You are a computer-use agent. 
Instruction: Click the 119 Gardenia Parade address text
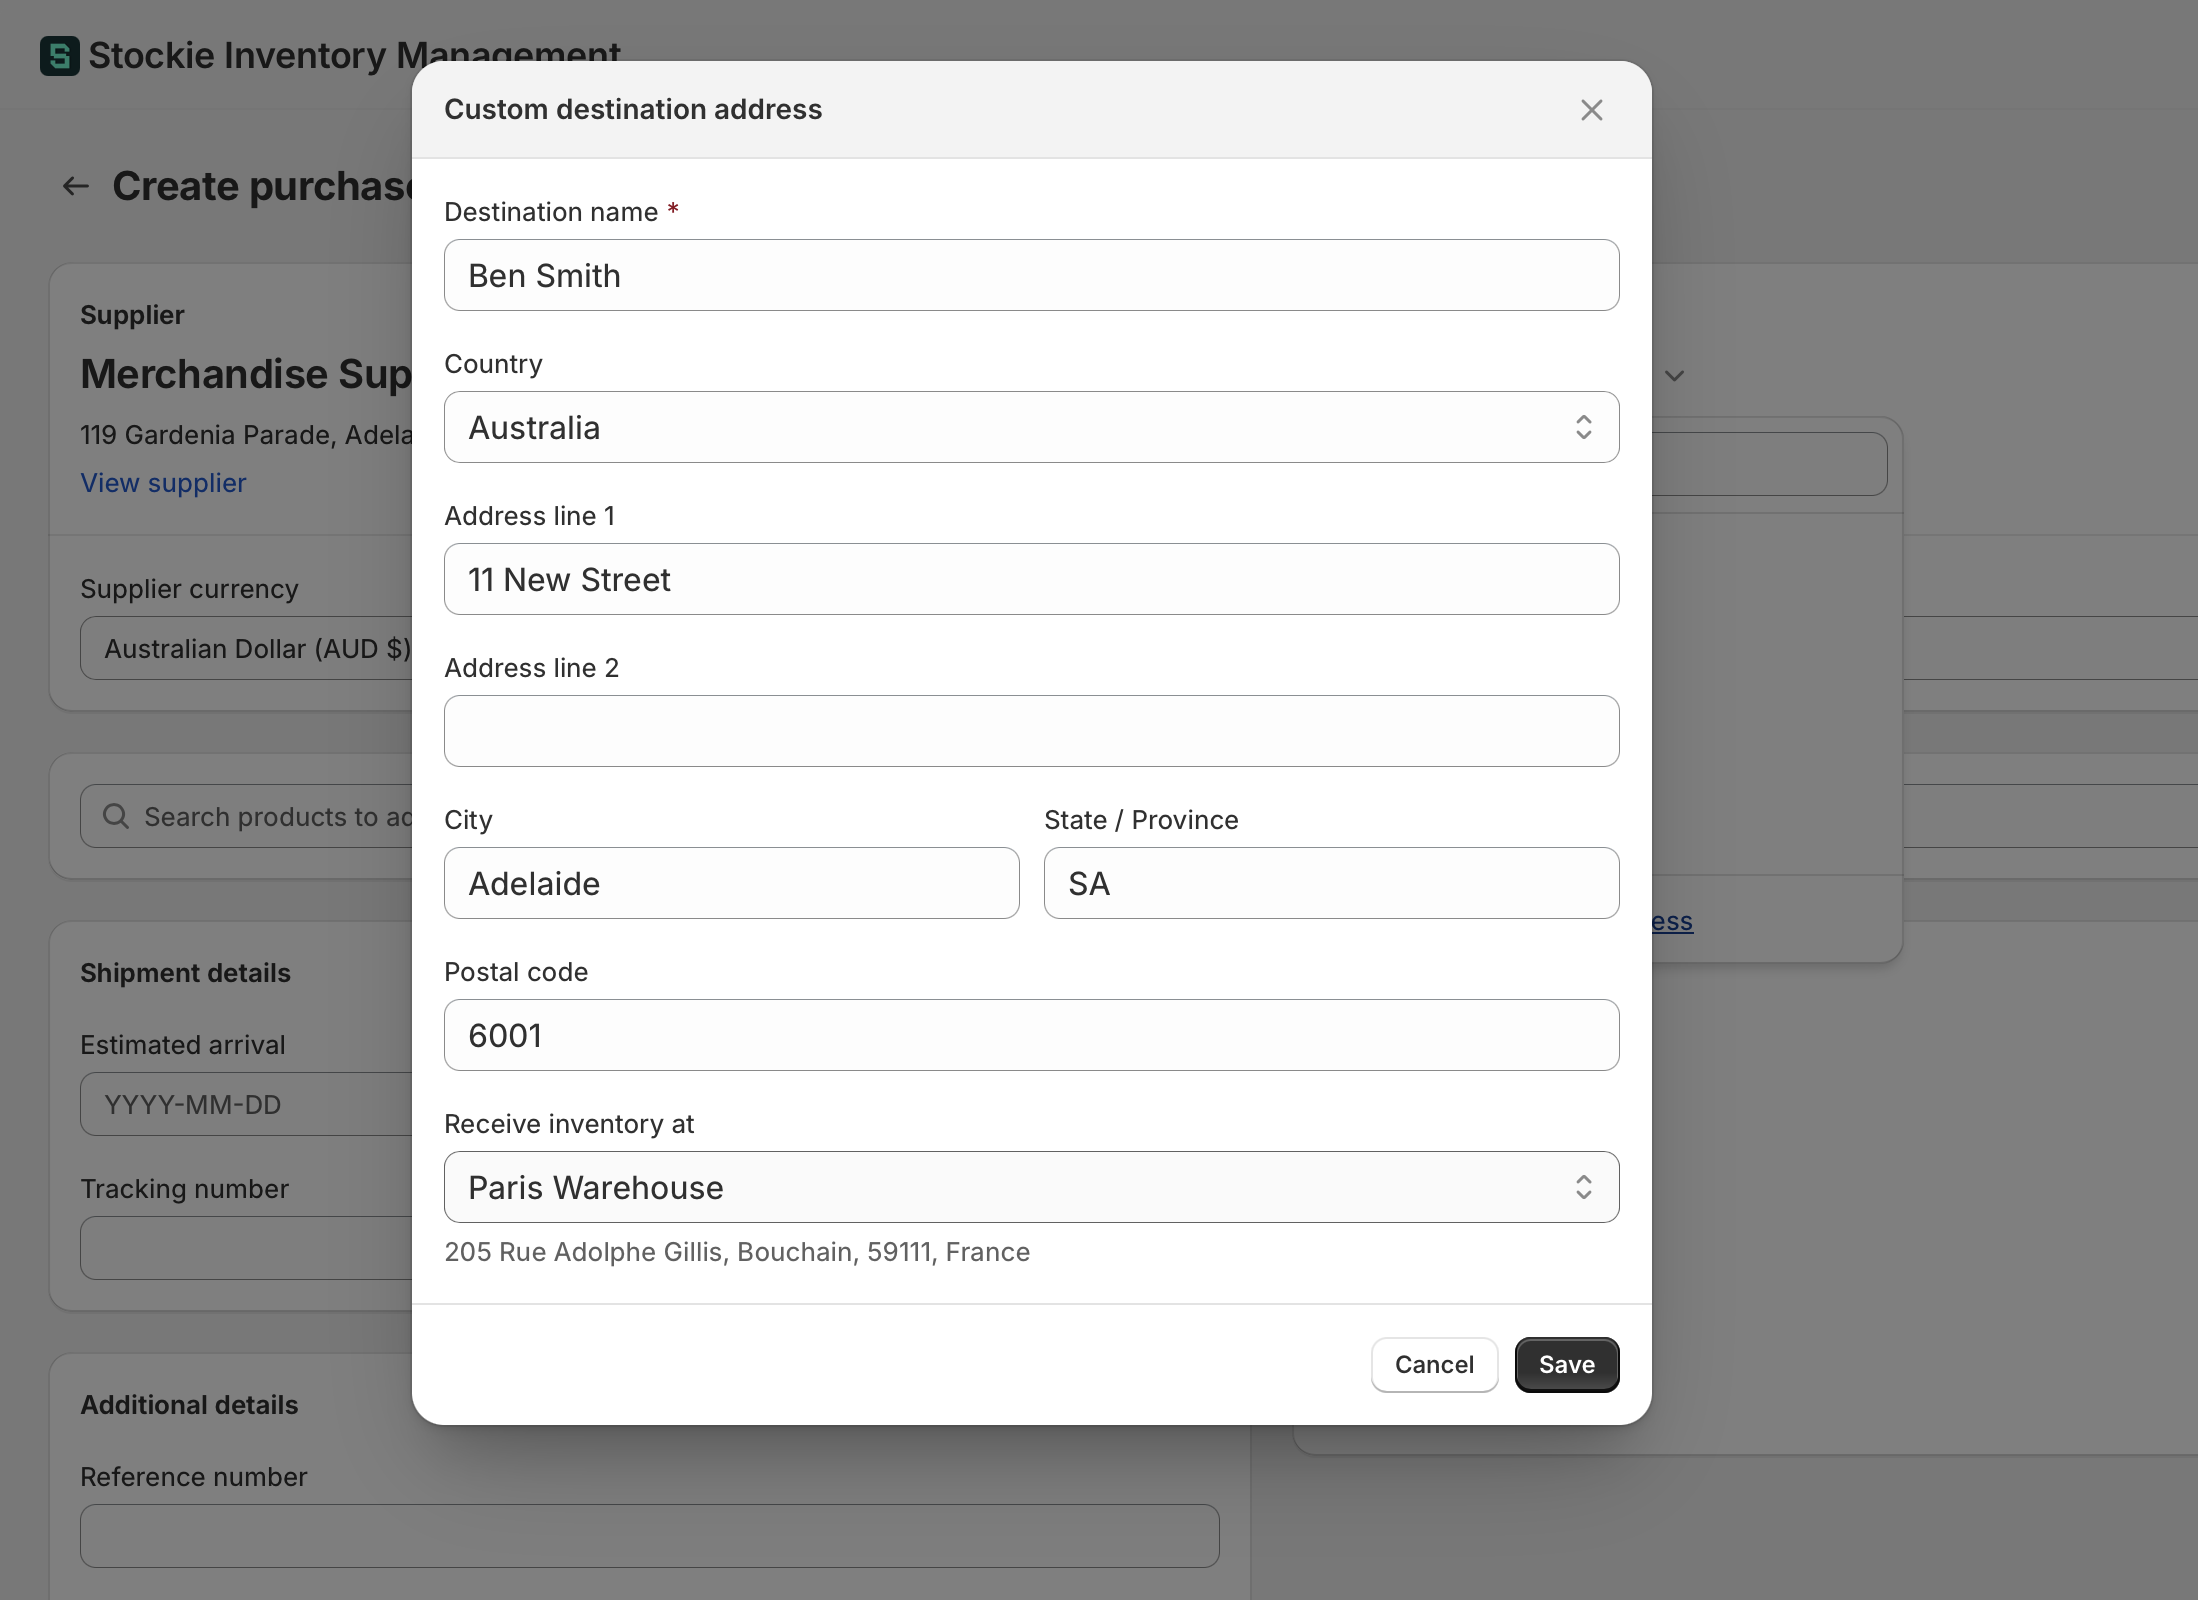point(246,435)
